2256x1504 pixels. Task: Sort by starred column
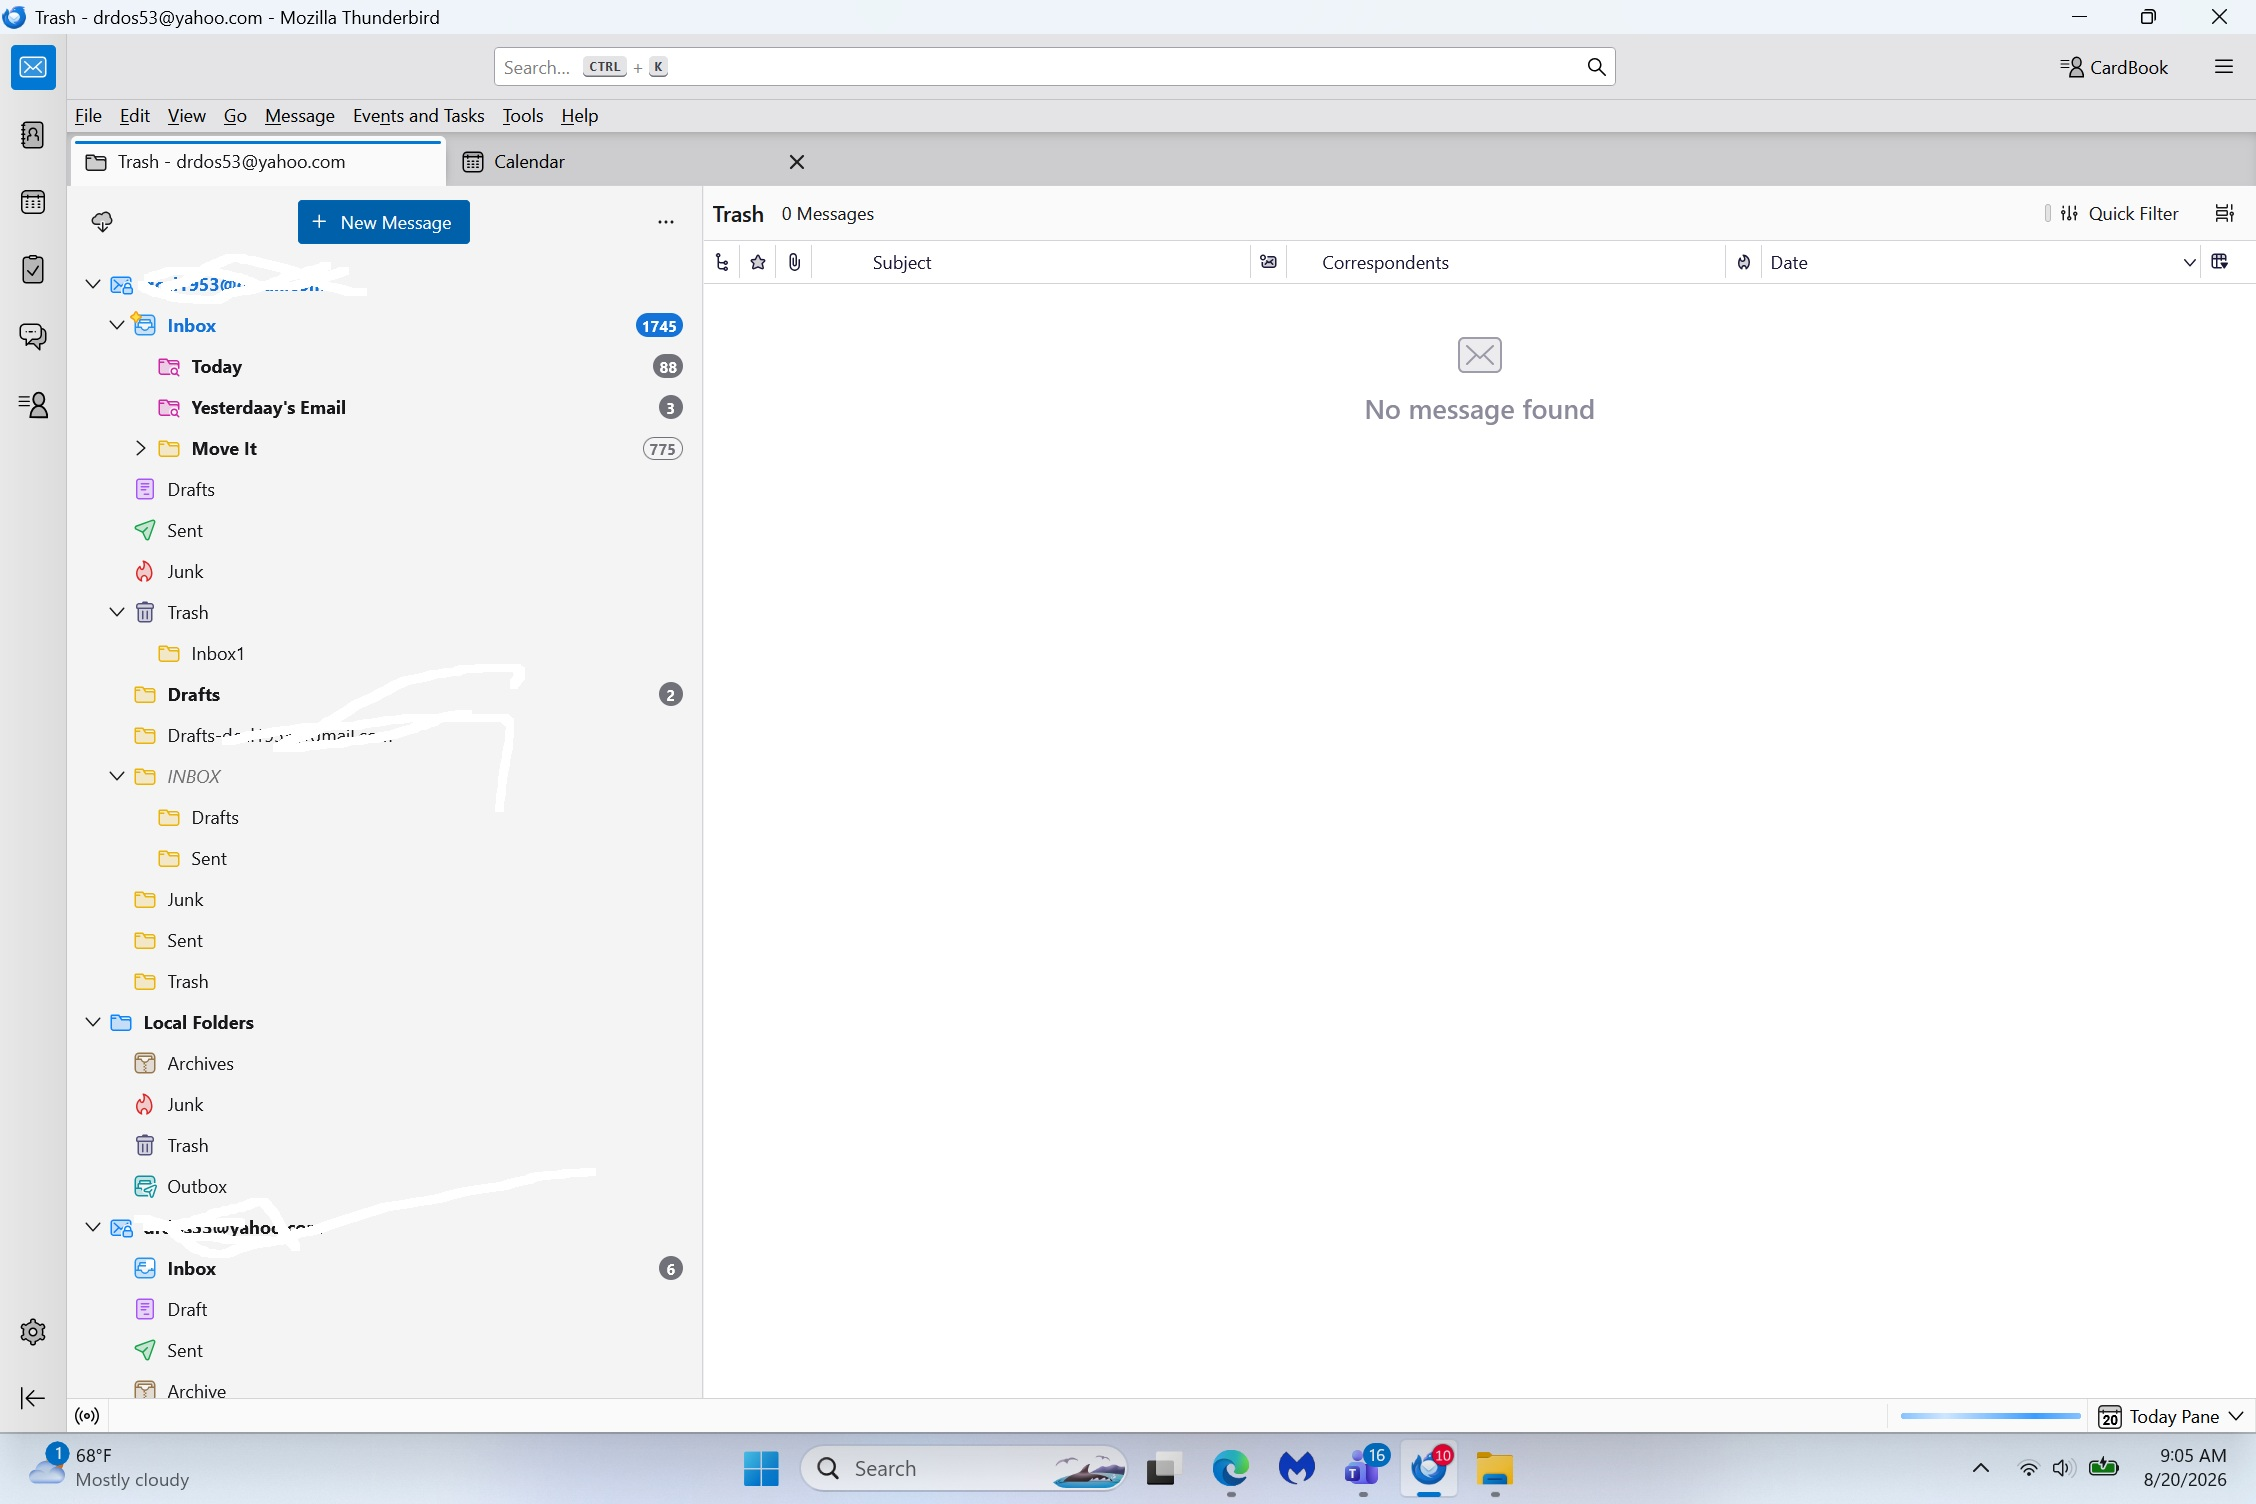tap(758, 262)
